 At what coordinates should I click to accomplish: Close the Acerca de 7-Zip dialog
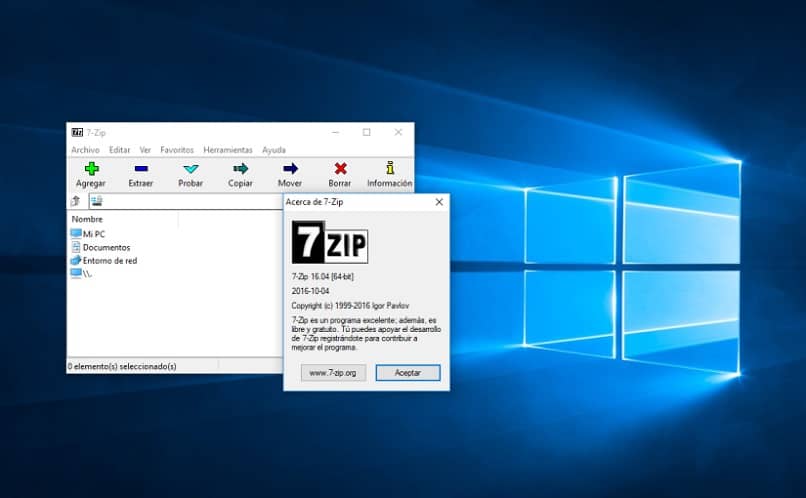439,202
